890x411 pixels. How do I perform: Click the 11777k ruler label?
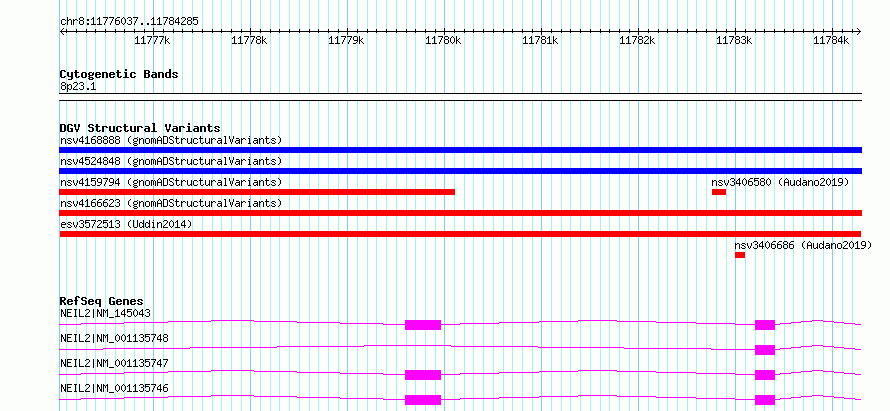pyautogui.click(x=152, y=40)
